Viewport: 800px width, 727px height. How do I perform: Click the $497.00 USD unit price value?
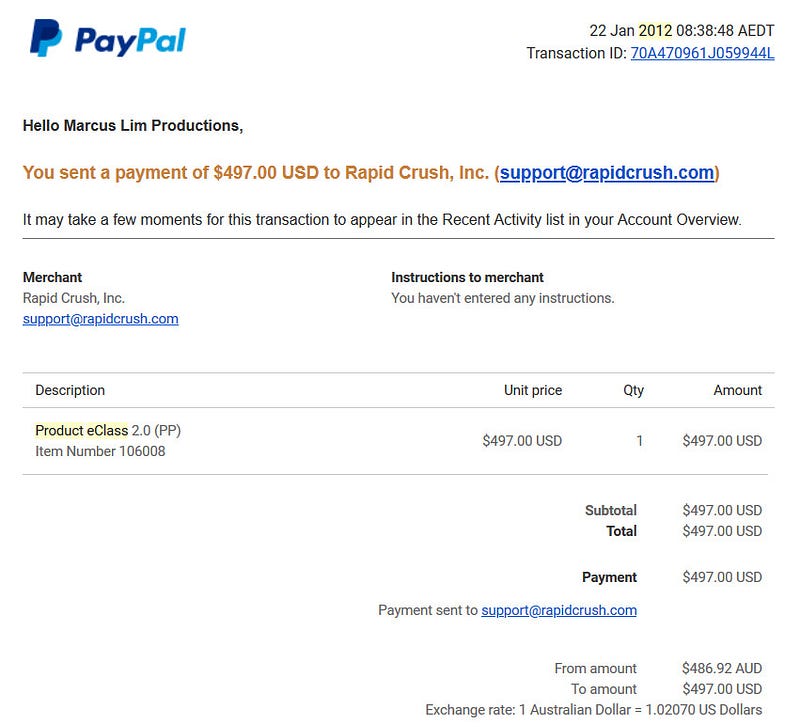pyautogui.click(x=522, y=440)
